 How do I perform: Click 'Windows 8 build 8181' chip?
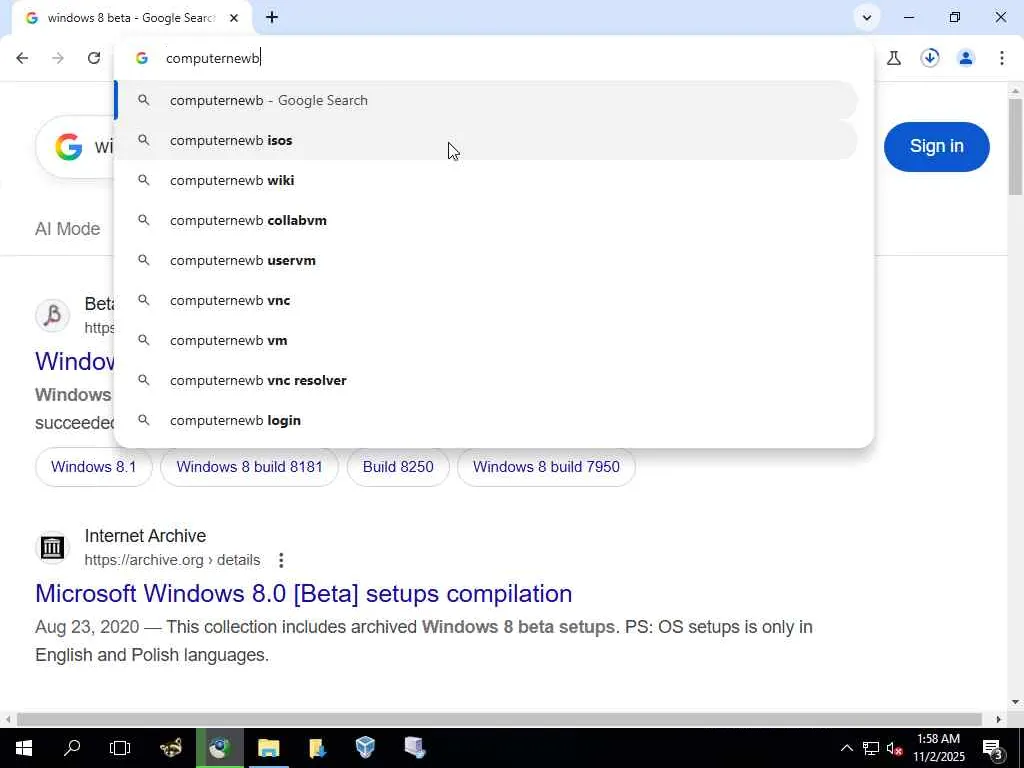(249, 467)
